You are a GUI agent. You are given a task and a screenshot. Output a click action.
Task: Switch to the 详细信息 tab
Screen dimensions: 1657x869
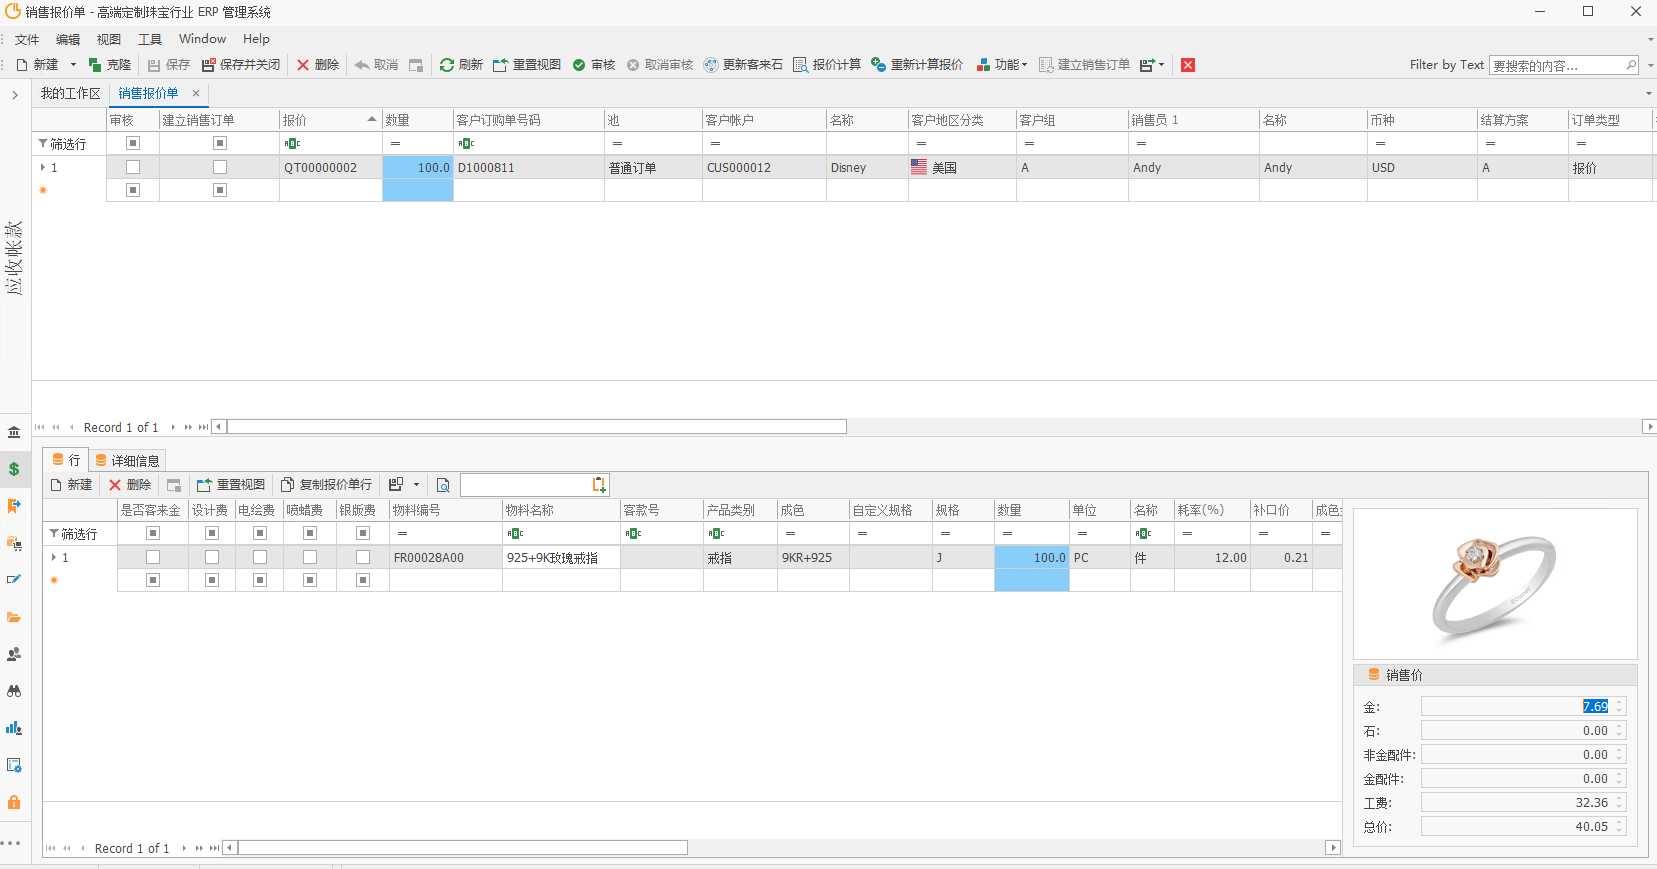(127, 461)
